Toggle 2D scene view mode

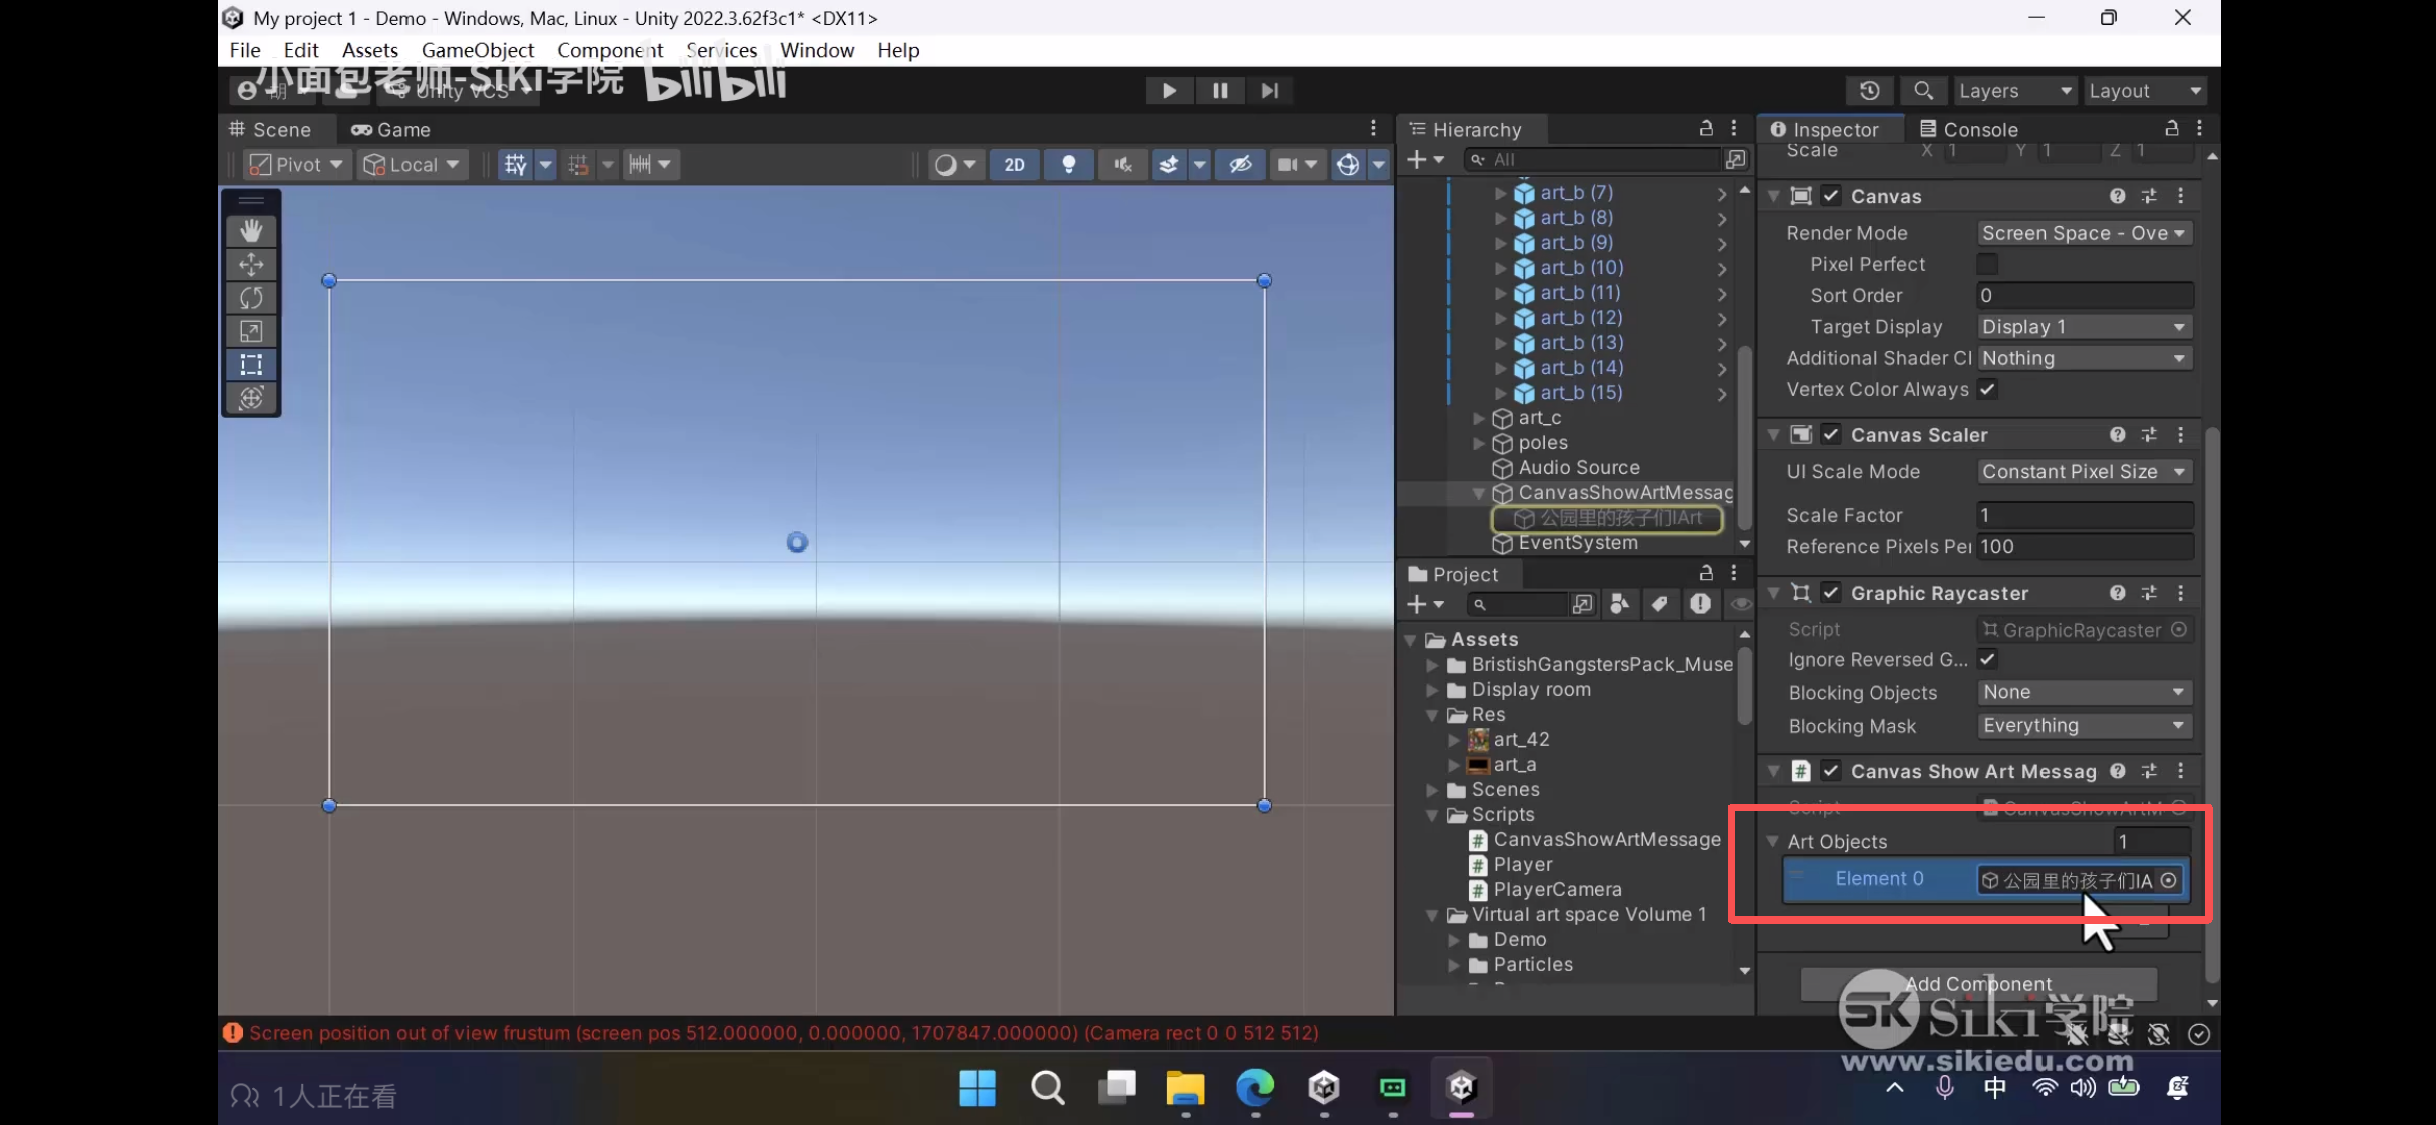(x=1014, y=164)
